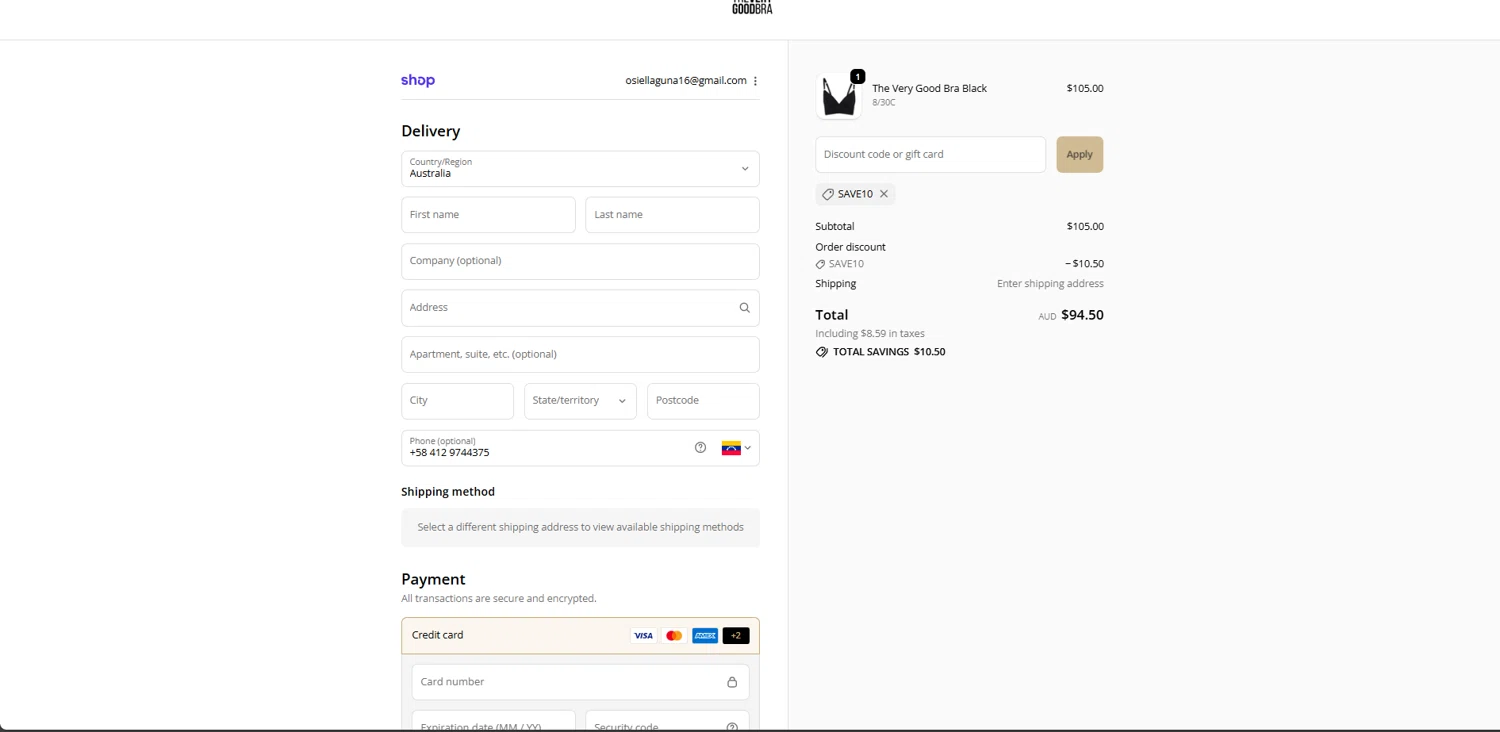The width and height of the screenshot is (1500, 732).
Task: Click the Subtotal label
Action: coord(835,227)
